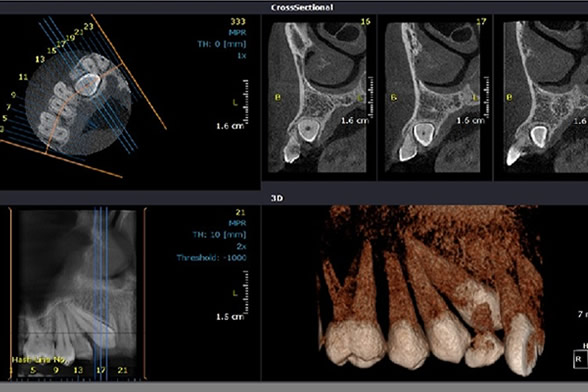Click the MPR label in panoramic view
Image resolution: width=588 pixels, height=392 pixels.
click(237, 223)
